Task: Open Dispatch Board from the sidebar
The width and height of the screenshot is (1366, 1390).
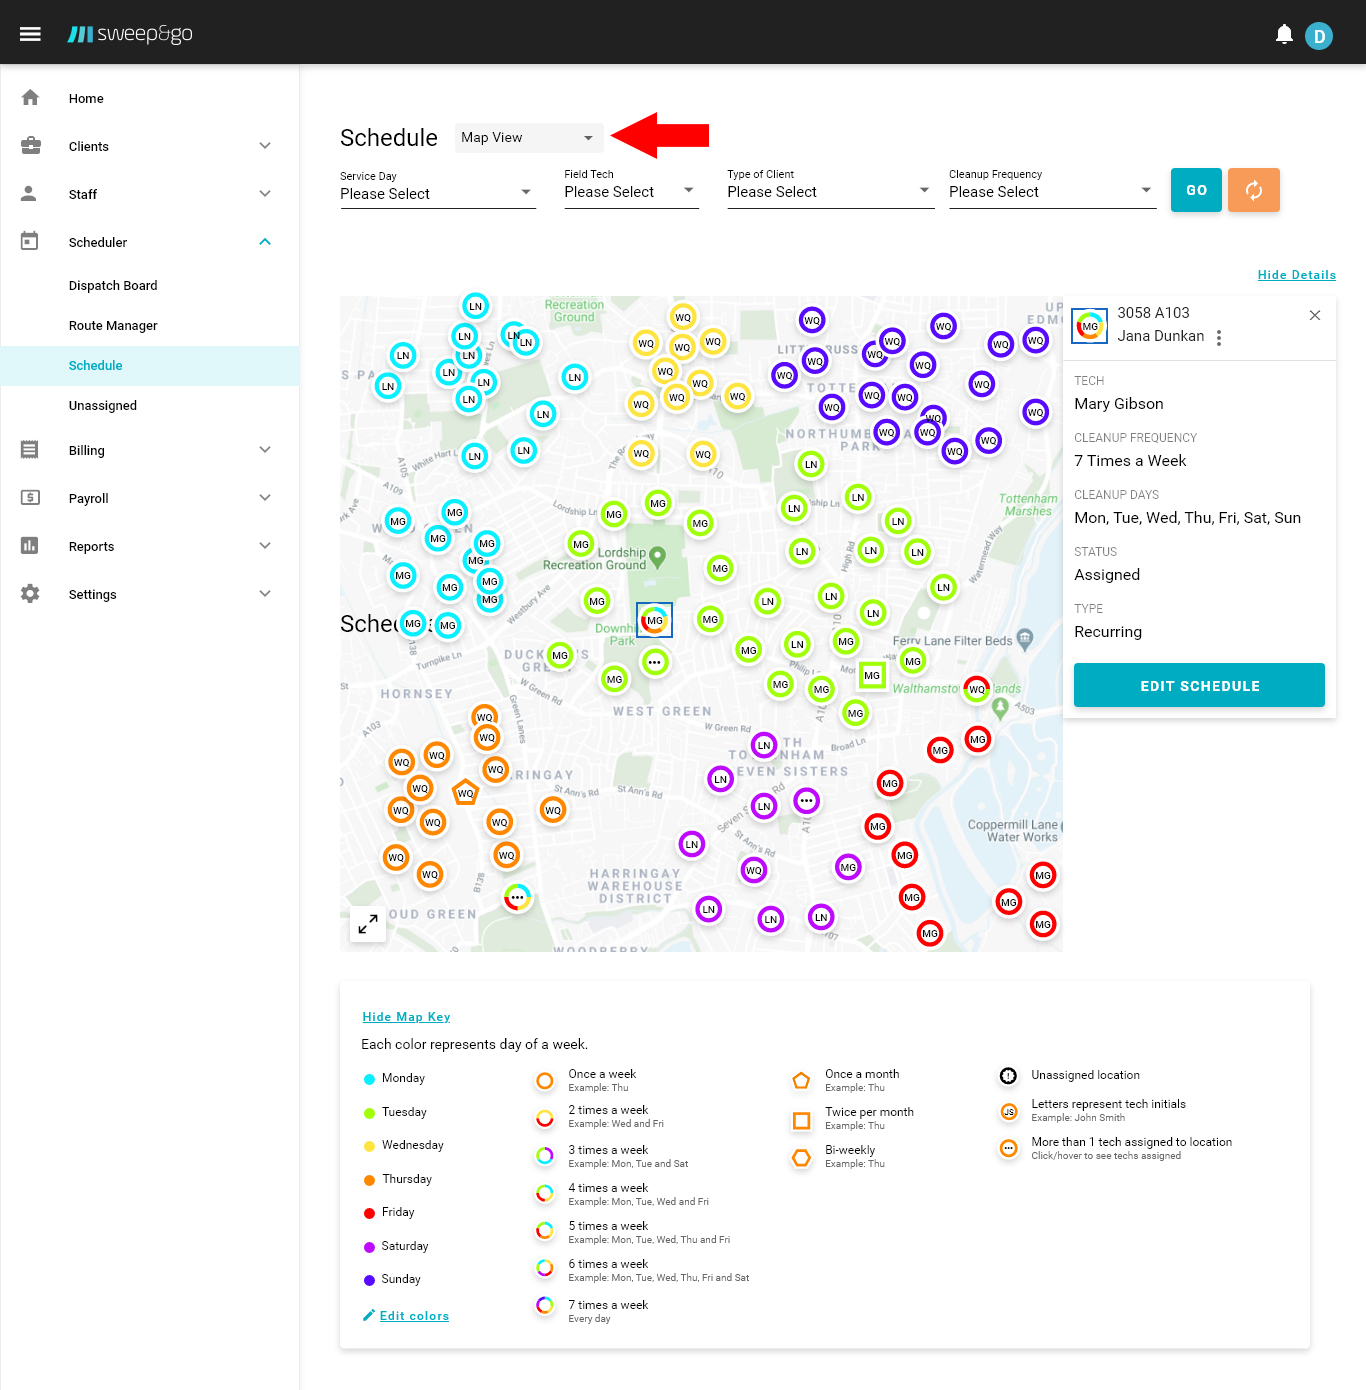Action: 113,286
